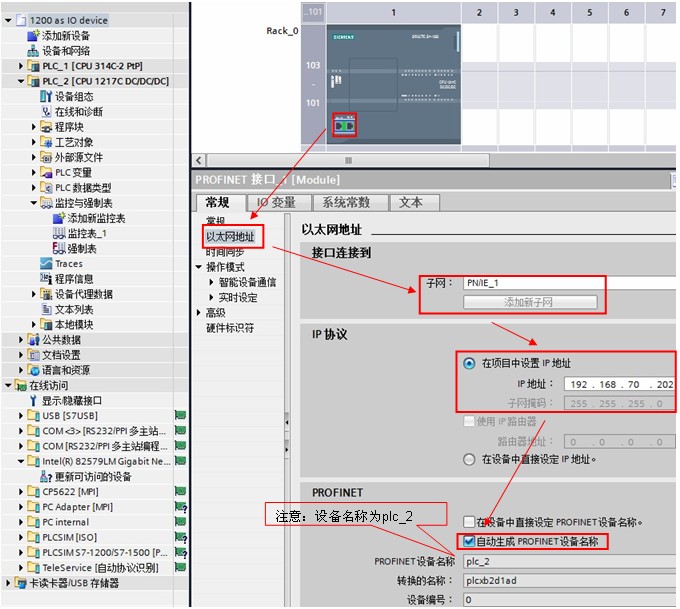The width and height of the screenshot is (680, 609).
Task: Select 以太网地址 in properties navigation
Action: coord(231,237)
